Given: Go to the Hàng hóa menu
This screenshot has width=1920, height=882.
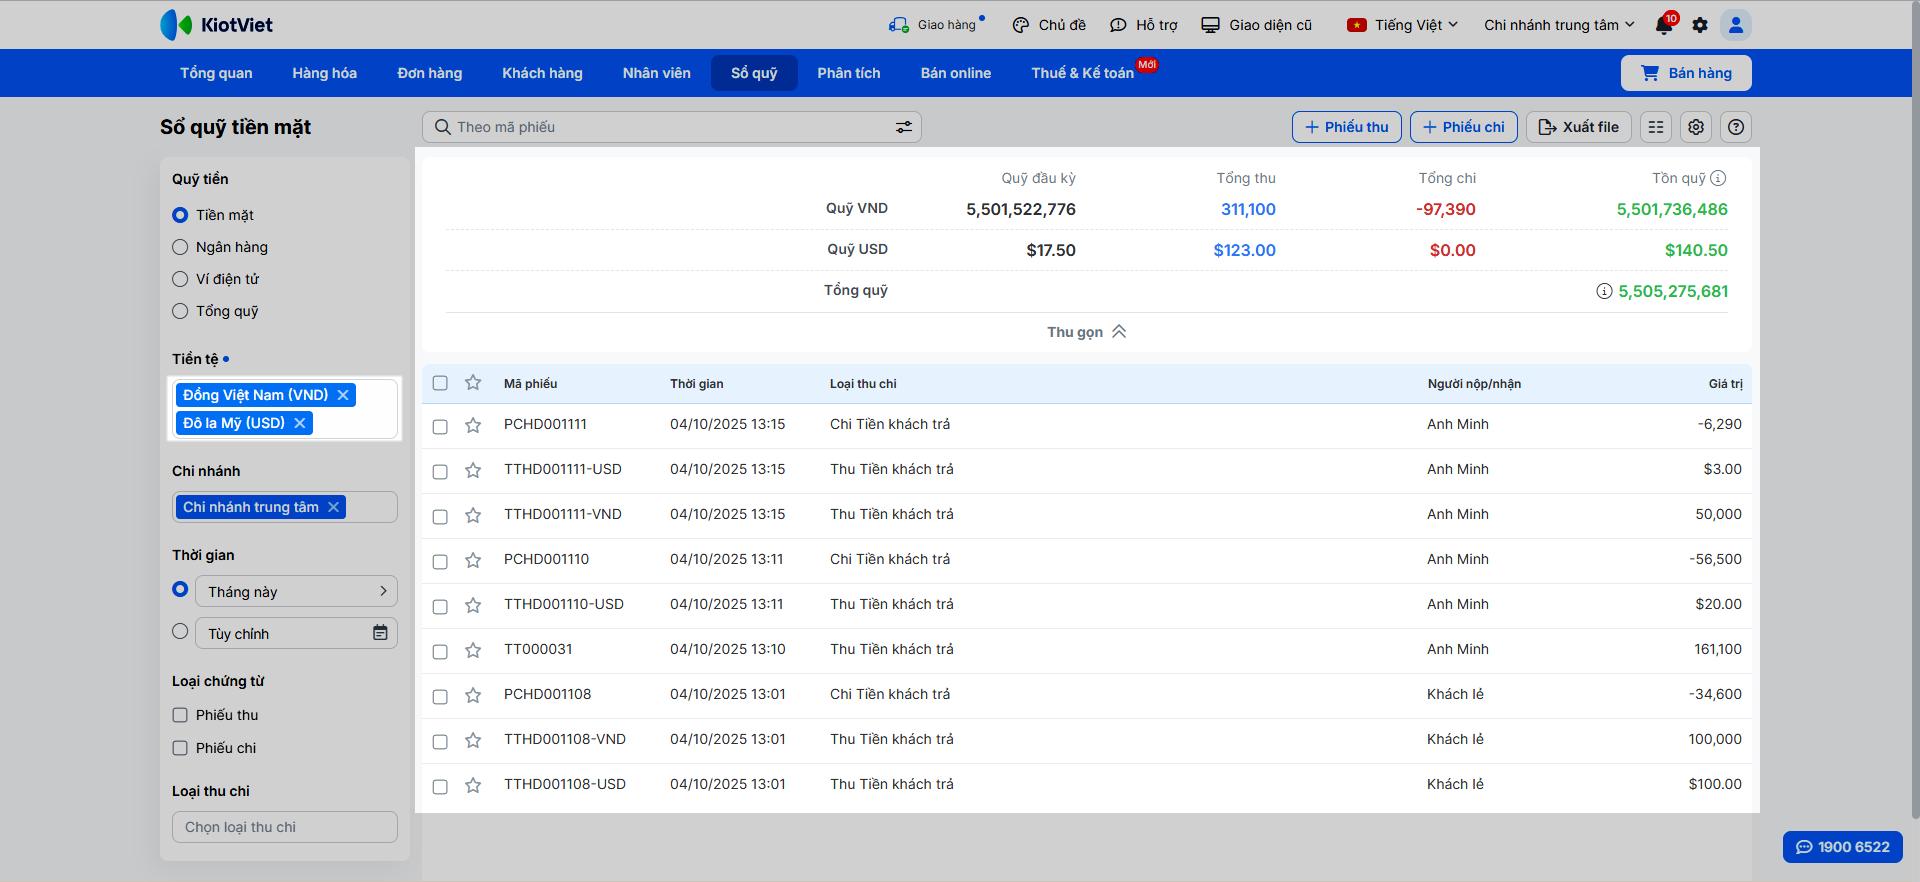Looking at the screenshot, I should [x=324, y=73].
